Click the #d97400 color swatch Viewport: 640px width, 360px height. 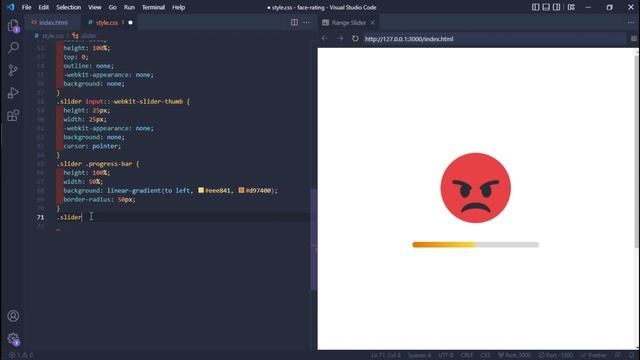241,190
